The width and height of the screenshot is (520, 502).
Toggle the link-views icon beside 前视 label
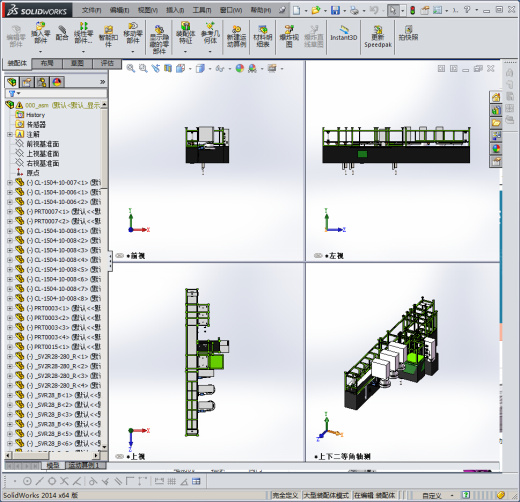coord(119,256)
